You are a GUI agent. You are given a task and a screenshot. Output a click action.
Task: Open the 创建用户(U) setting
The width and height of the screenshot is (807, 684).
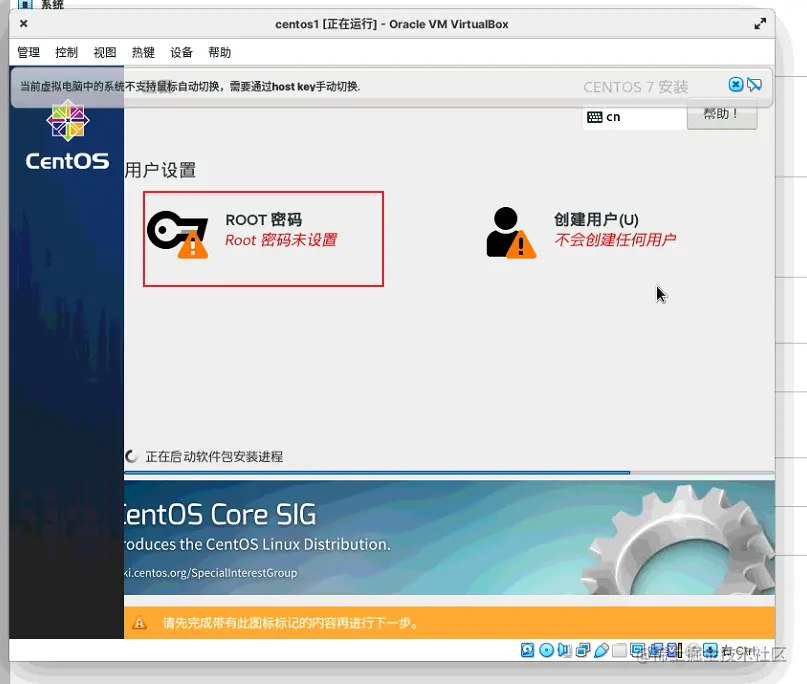tap(582, 233)
